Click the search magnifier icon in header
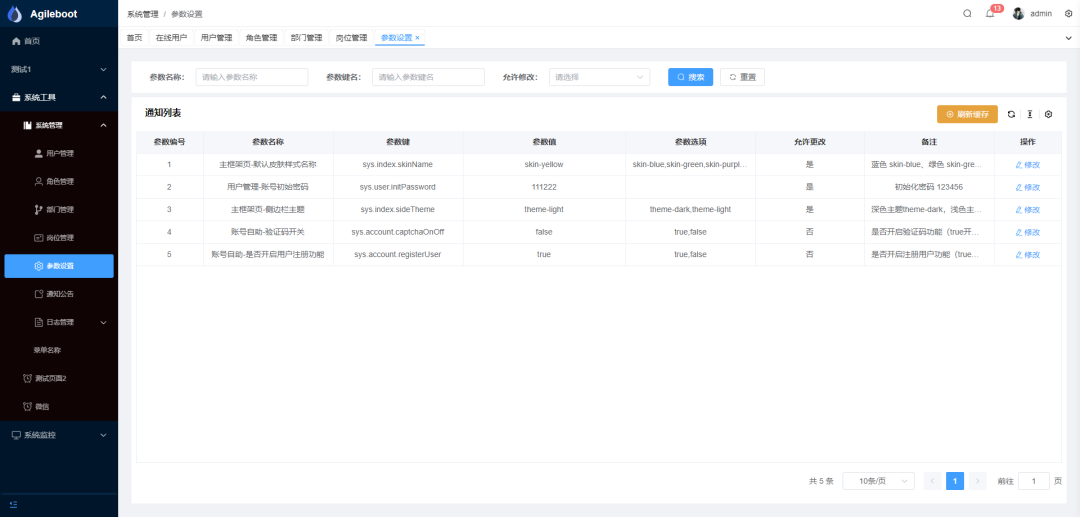The image size is (1080, 517). [967, 14]
